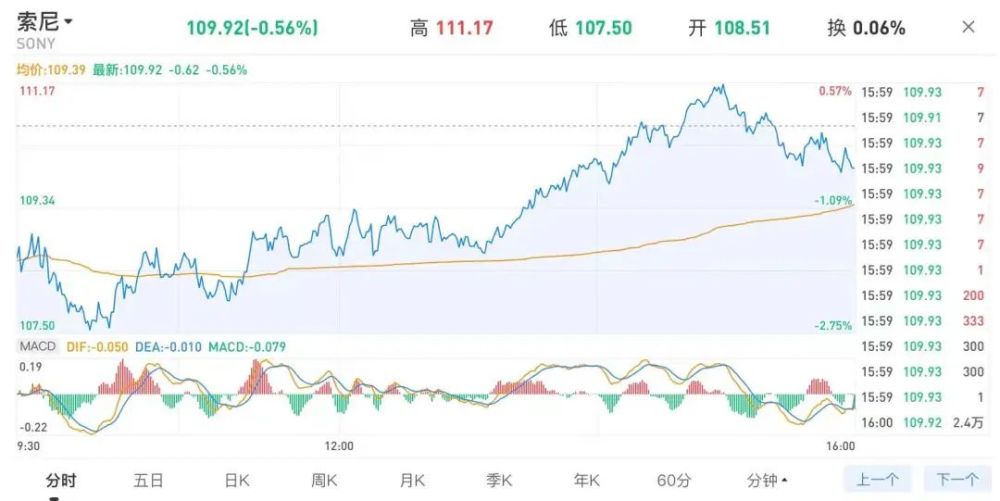Open the 分钟 interval dropdown
This screenshot has height=501, width=1000.
tap(768, 480)
